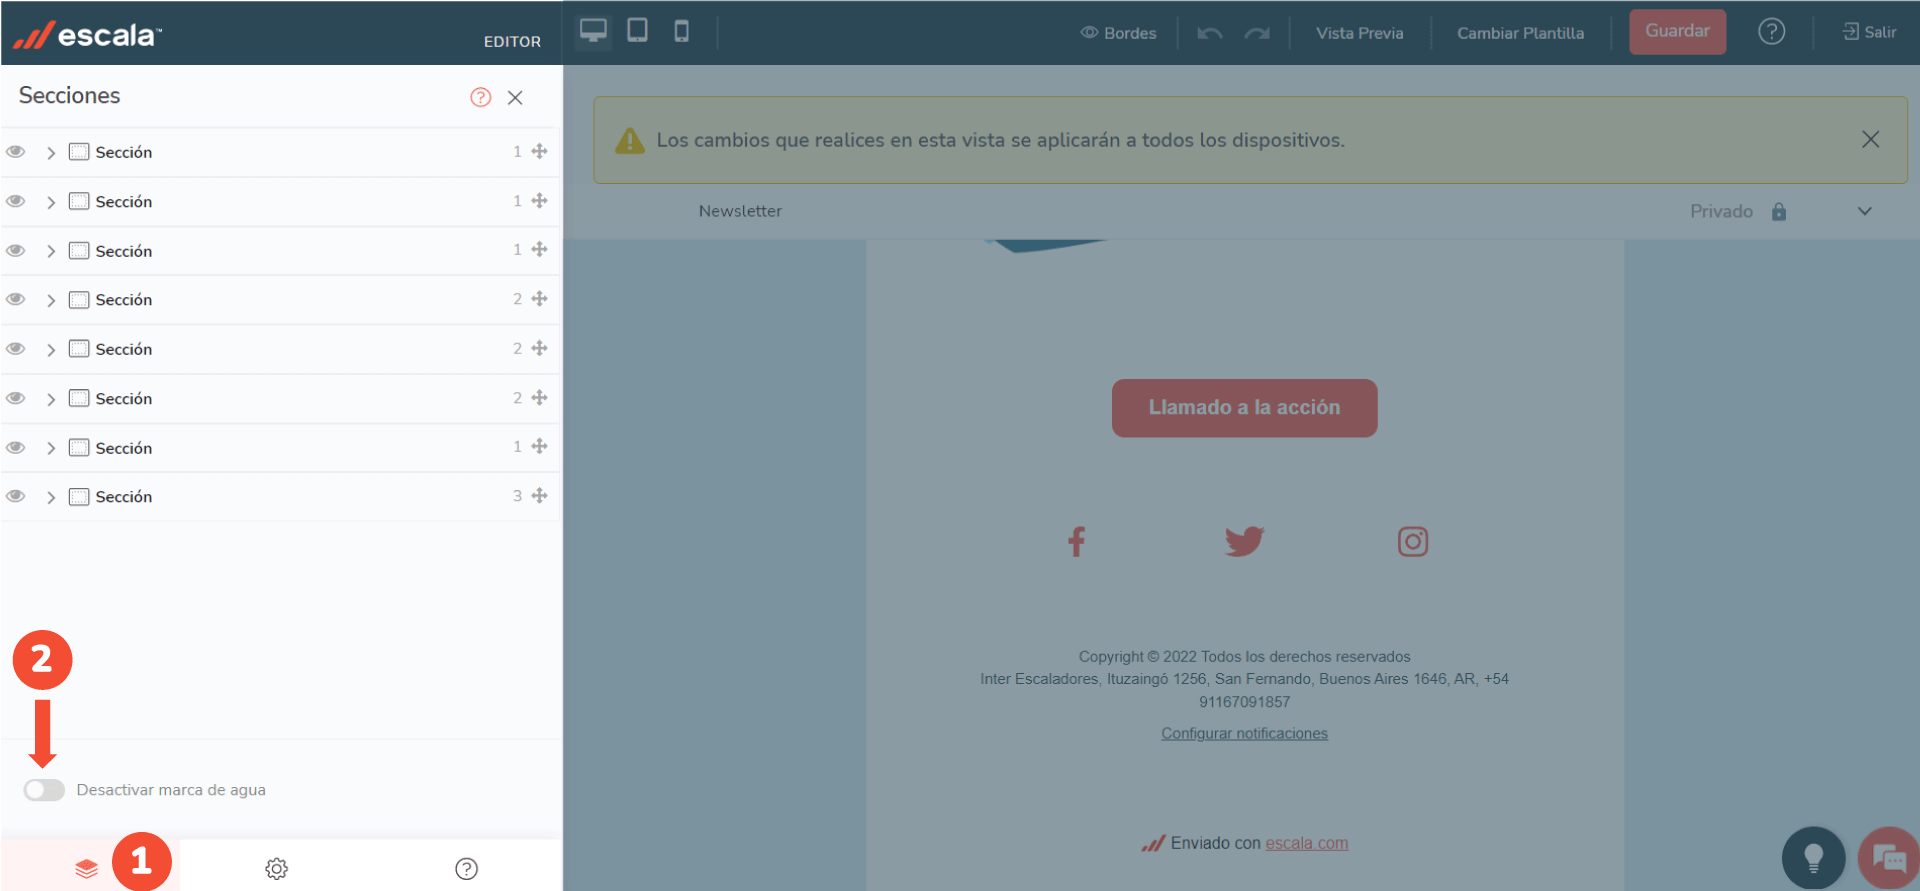Screen dimensions: 1920x891
Task: Hide the sixth Sección via eye icon
Action: point(16,398)
